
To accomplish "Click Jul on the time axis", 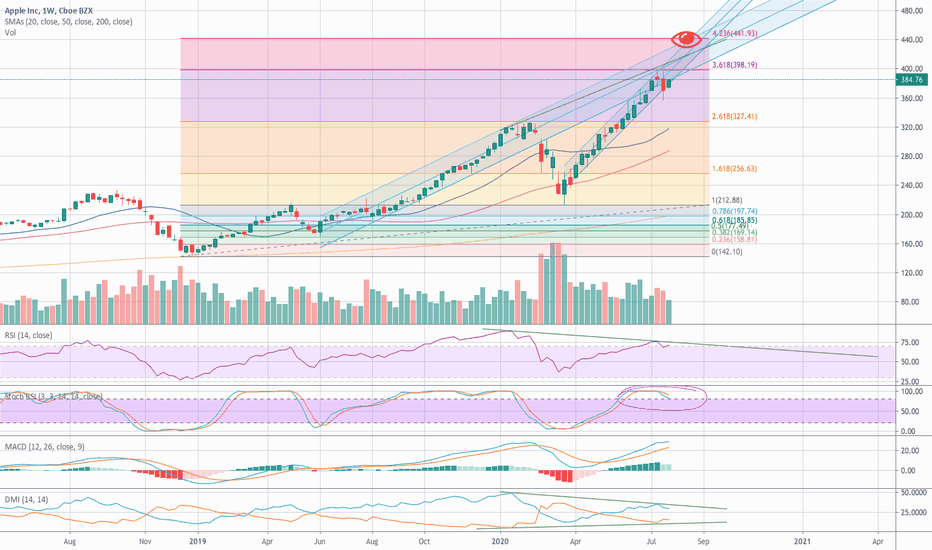I will click(x=651, y=542).
